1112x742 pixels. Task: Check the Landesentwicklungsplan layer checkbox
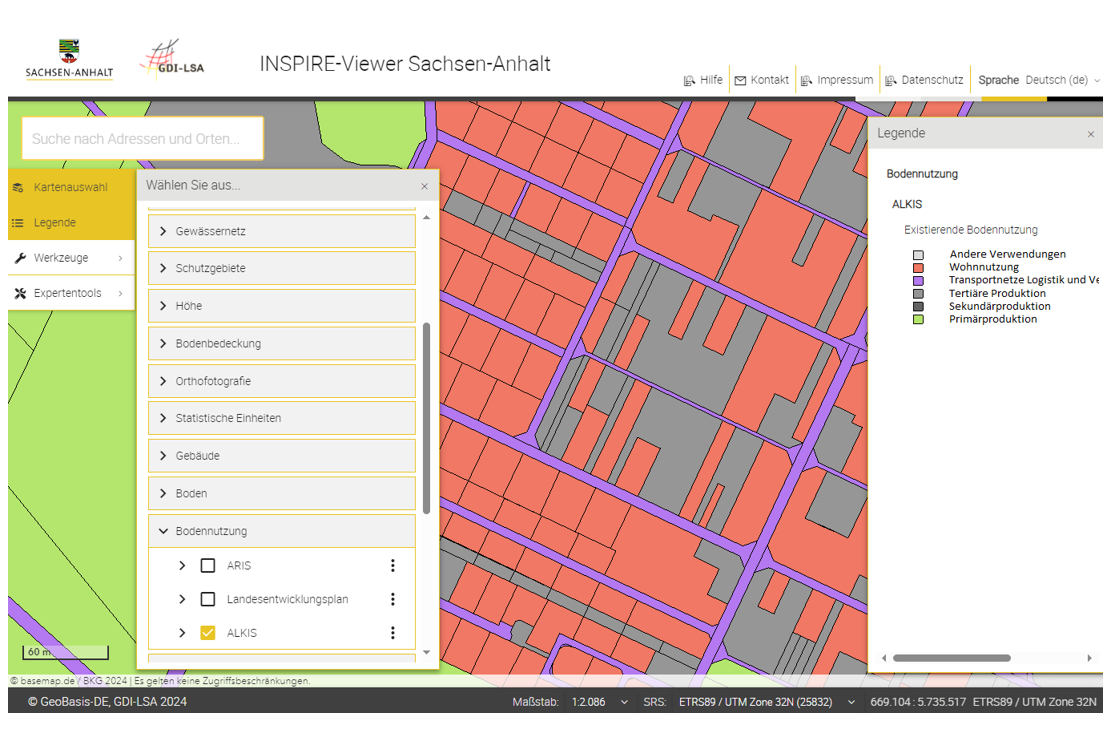tap(208, 600)
